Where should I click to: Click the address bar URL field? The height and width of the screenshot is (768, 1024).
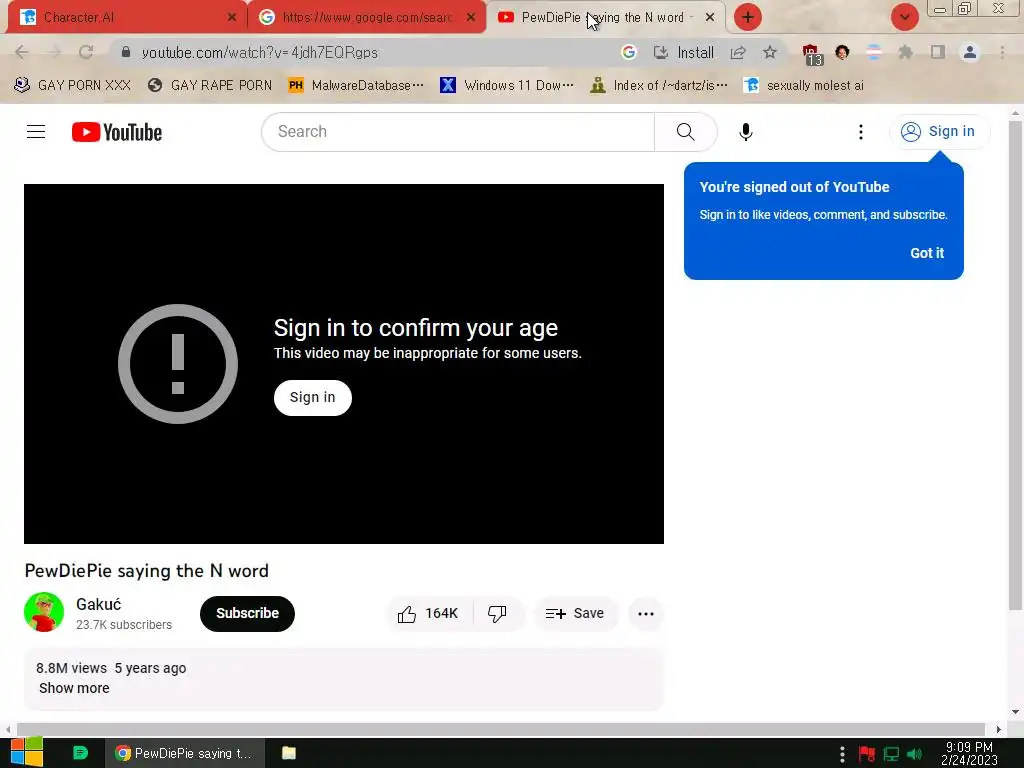pos(366,52)
